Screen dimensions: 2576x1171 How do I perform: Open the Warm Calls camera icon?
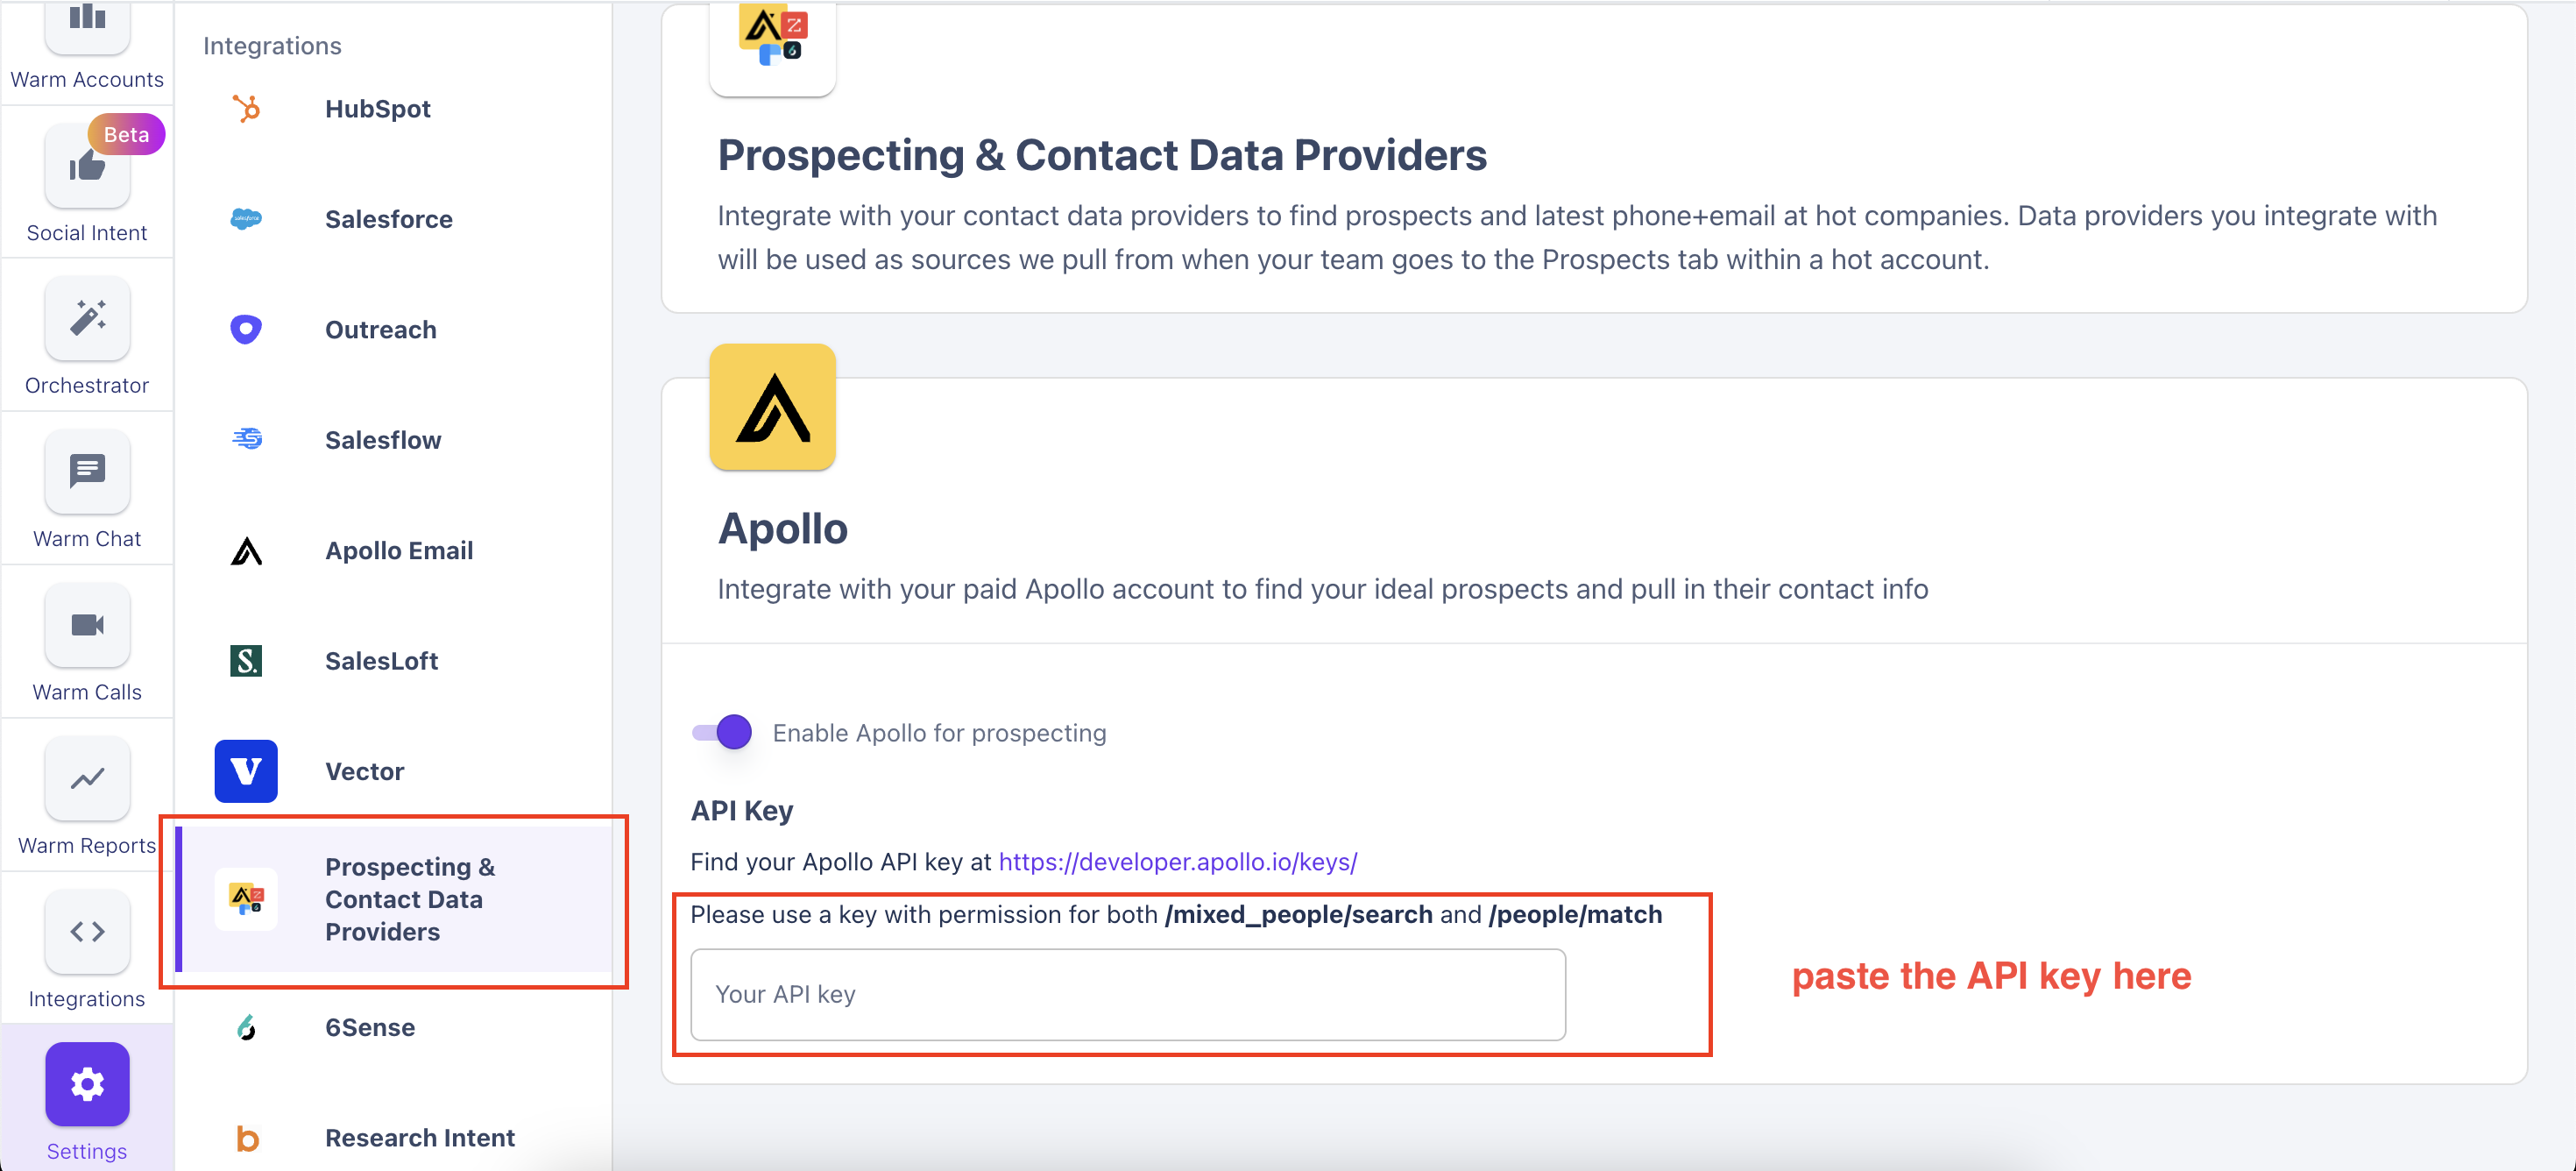click(87, 625)
